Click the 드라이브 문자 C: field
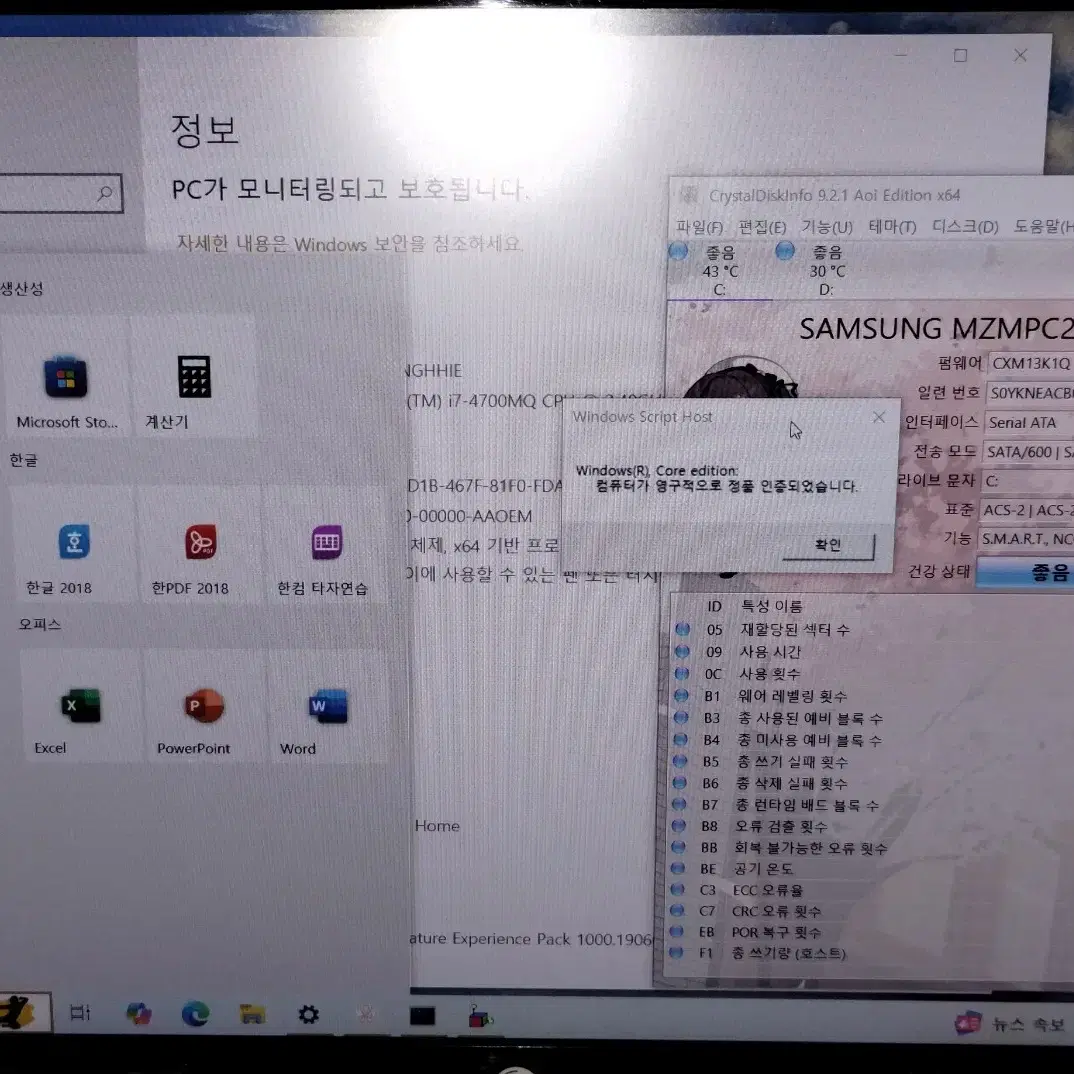The image size is (1074, 1074). coord(1027,481)
